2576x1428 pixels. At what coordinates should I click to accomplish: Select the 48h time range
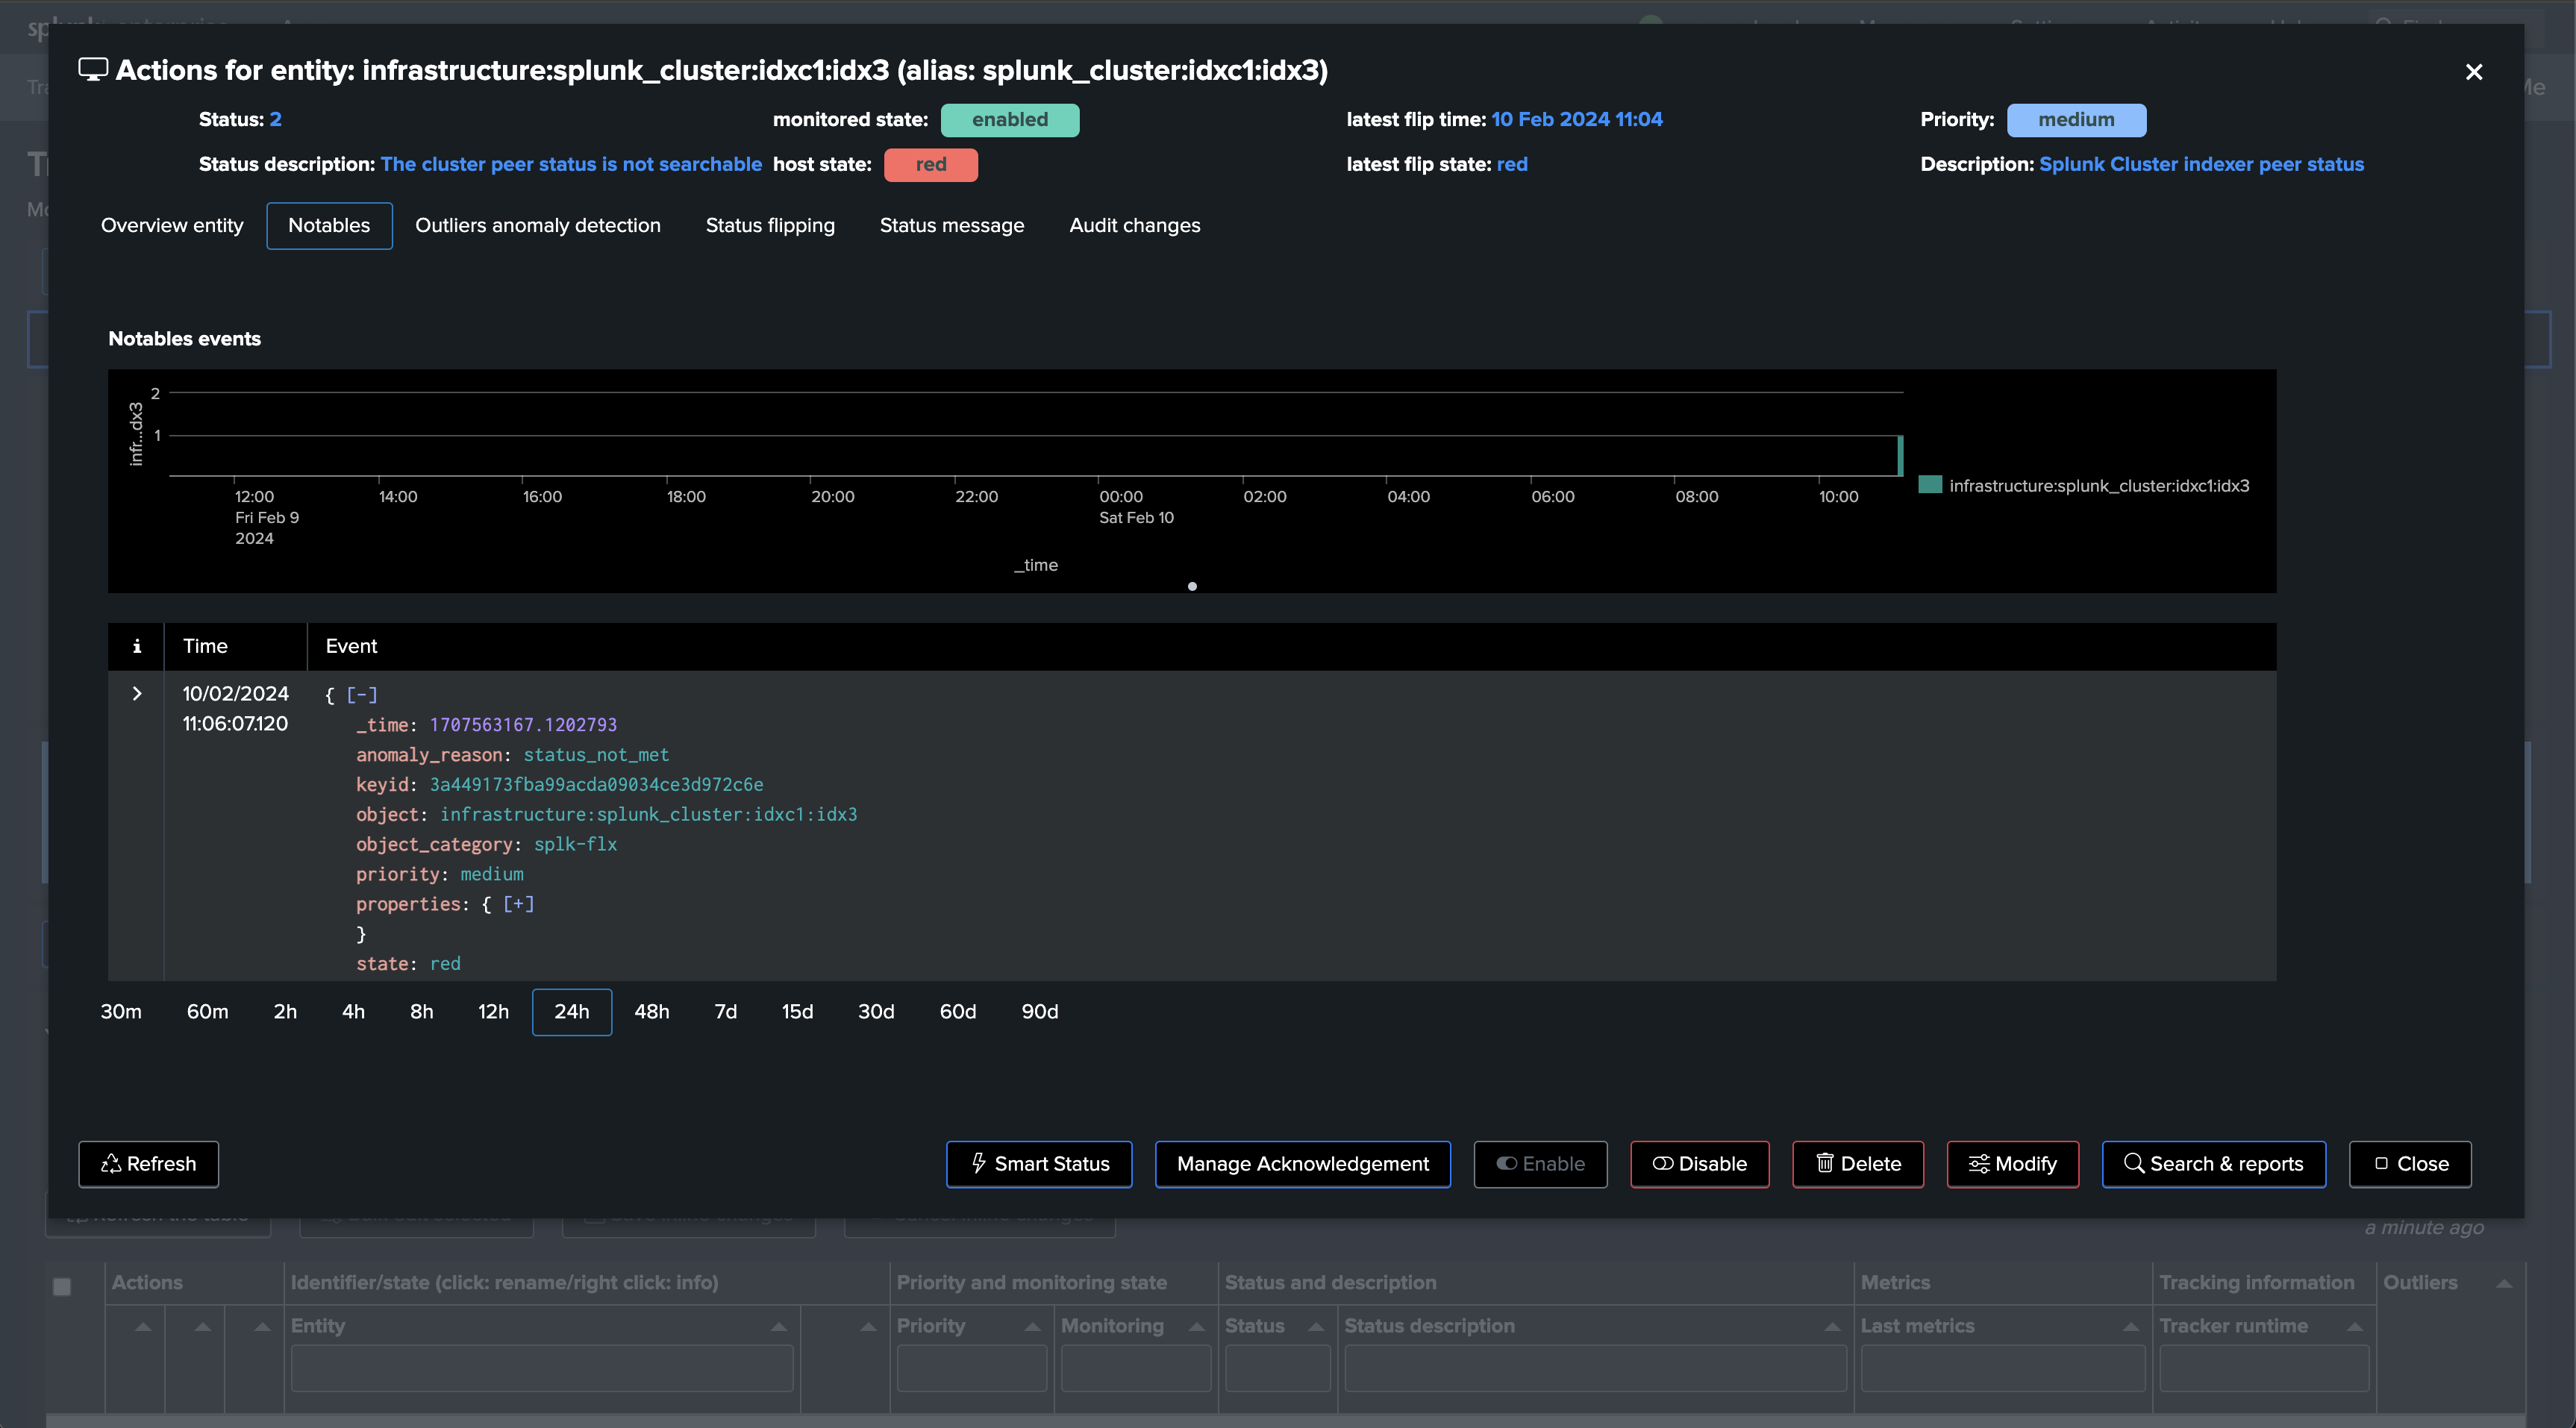(x=652, y=1011)
